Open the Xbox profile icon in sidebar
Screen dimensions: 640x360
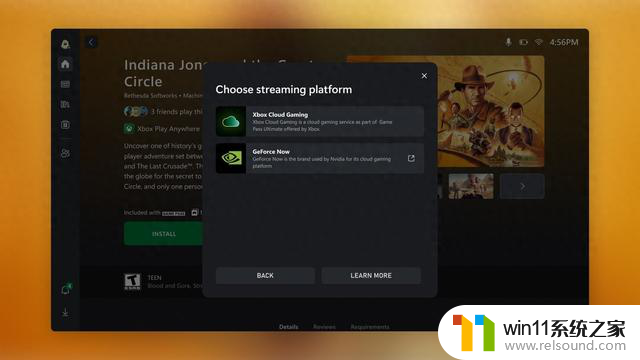(x=65, y=44)
